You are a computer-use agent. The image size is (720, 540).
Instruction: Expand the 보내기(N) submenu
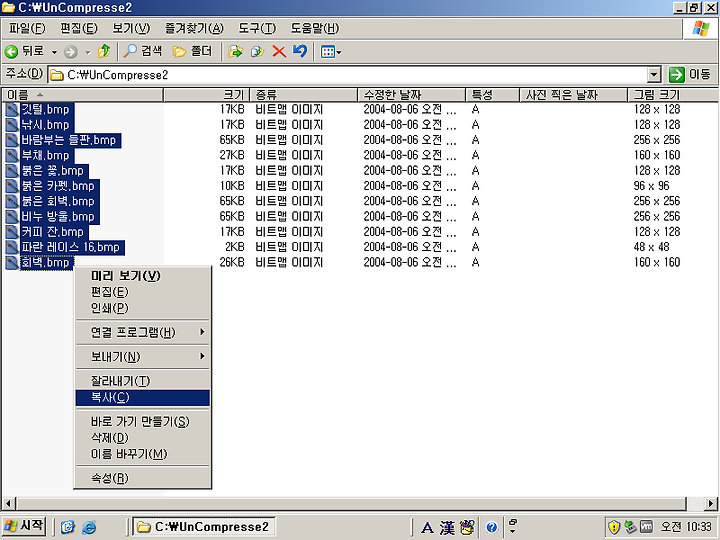pos(142,357)
